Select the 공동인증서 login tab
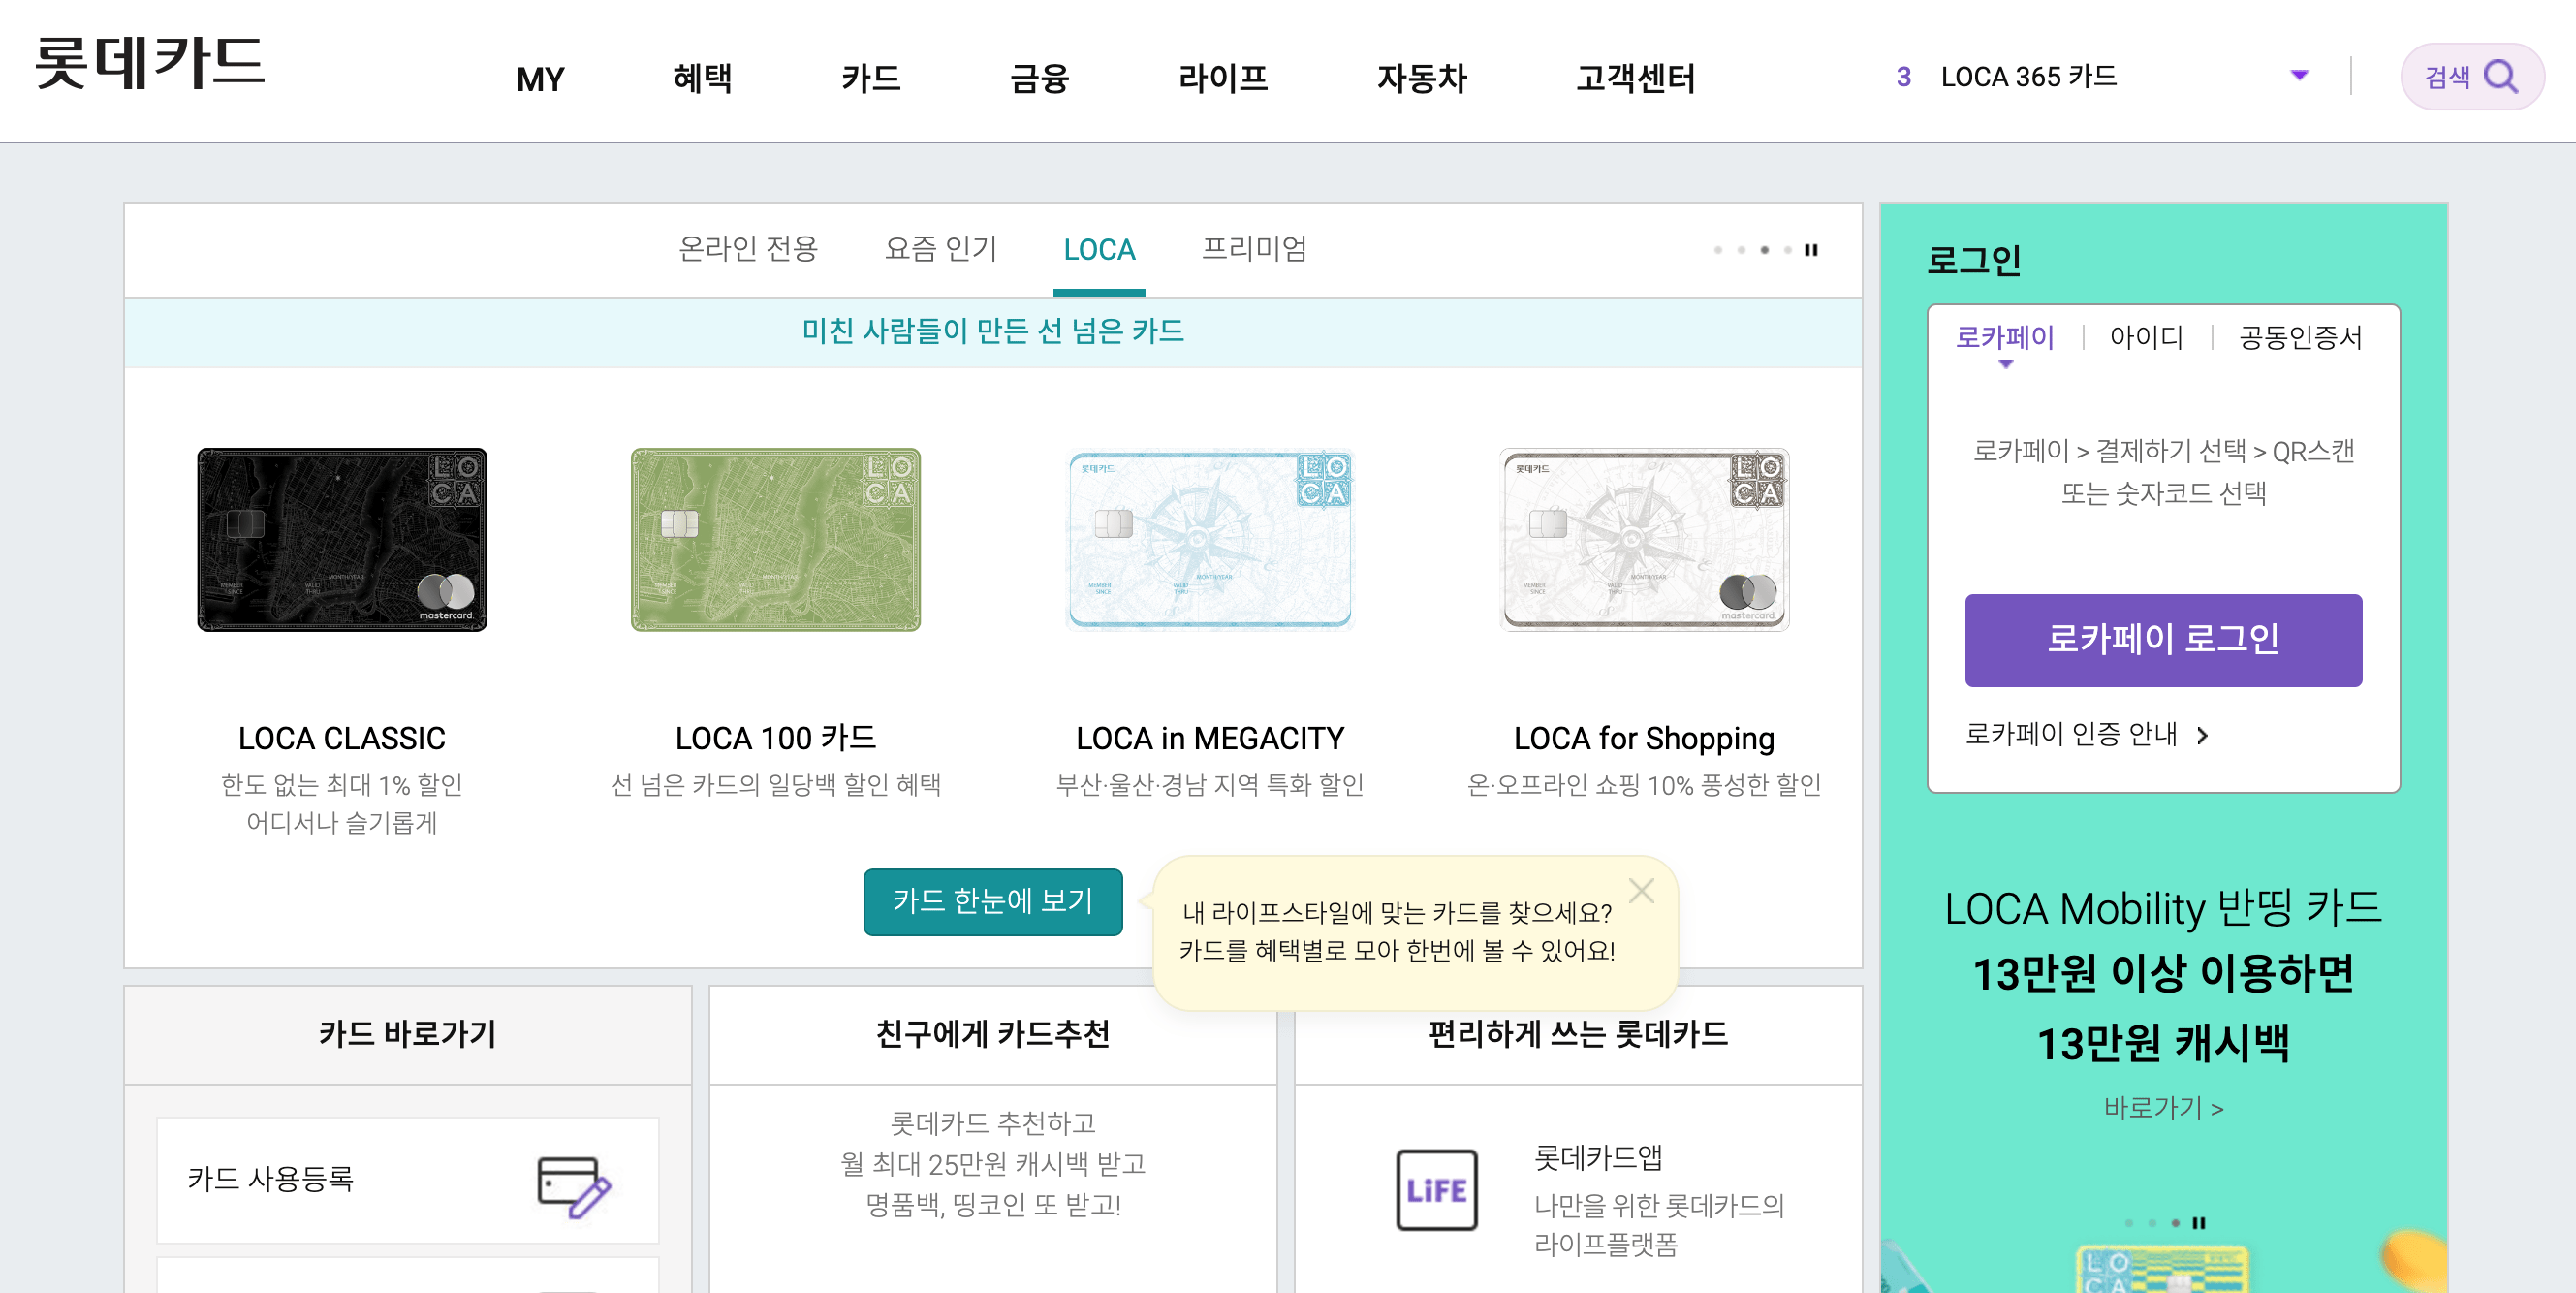The width and height of the screenshot is (2576, 1293). (x=2300, y=337)
